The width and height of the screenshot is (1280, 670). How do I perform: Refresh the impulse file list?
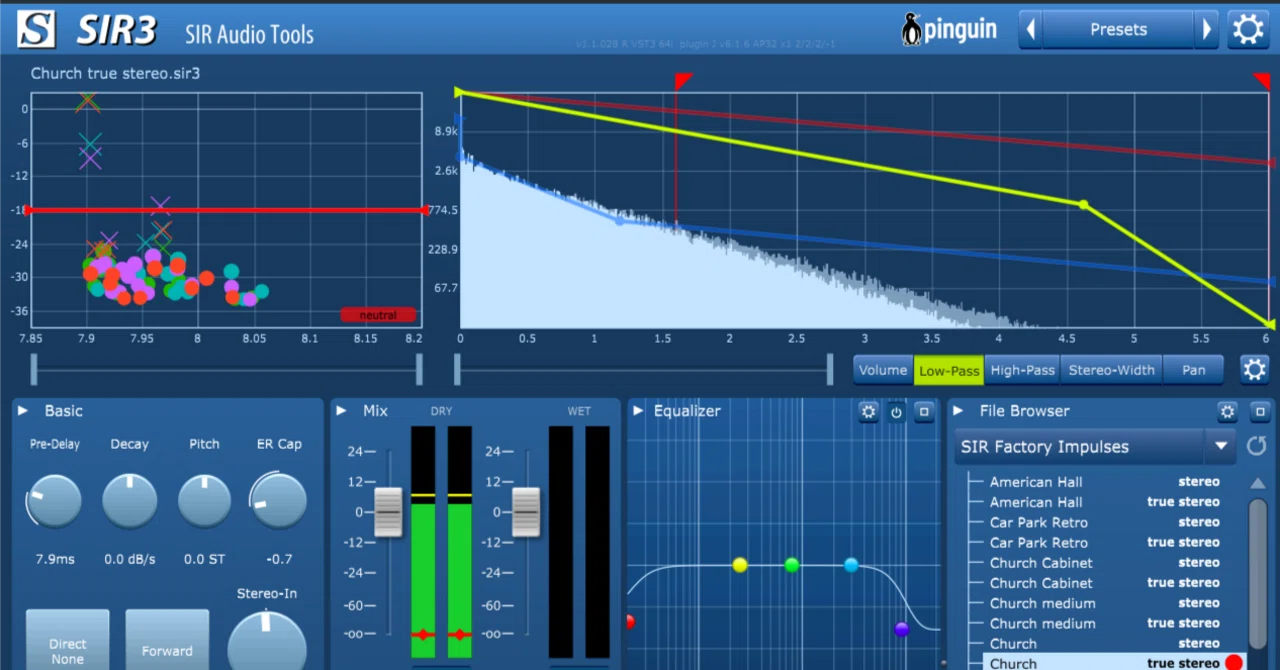(x=1256, y=446)
